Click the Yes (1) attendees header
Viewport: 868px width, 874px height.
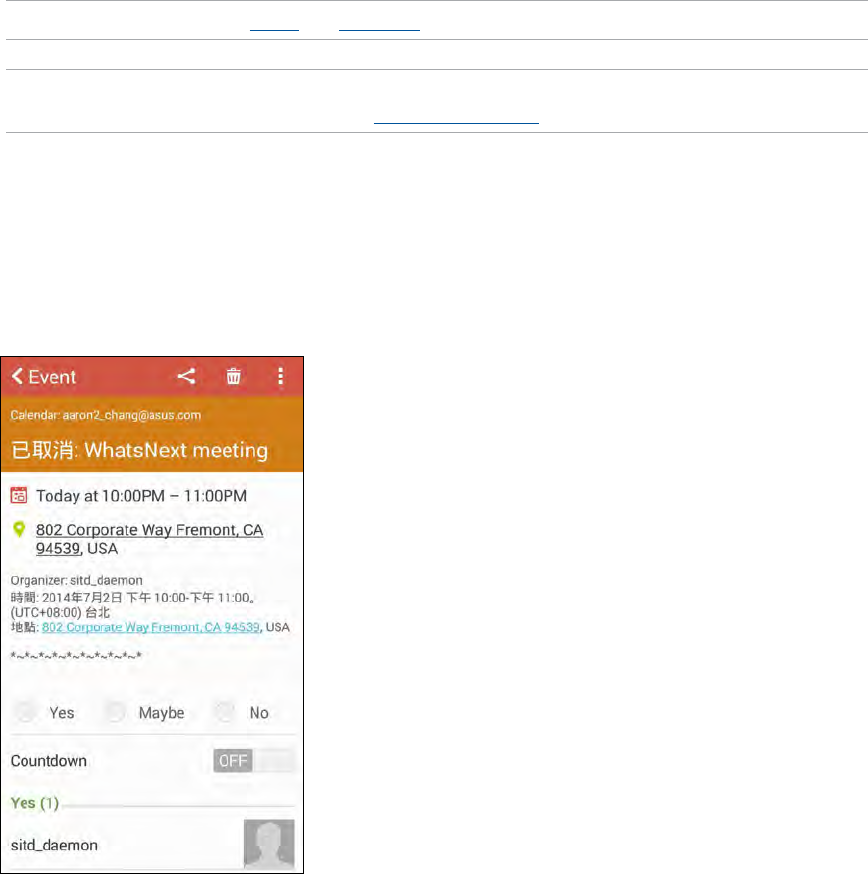tap(35, 803)
